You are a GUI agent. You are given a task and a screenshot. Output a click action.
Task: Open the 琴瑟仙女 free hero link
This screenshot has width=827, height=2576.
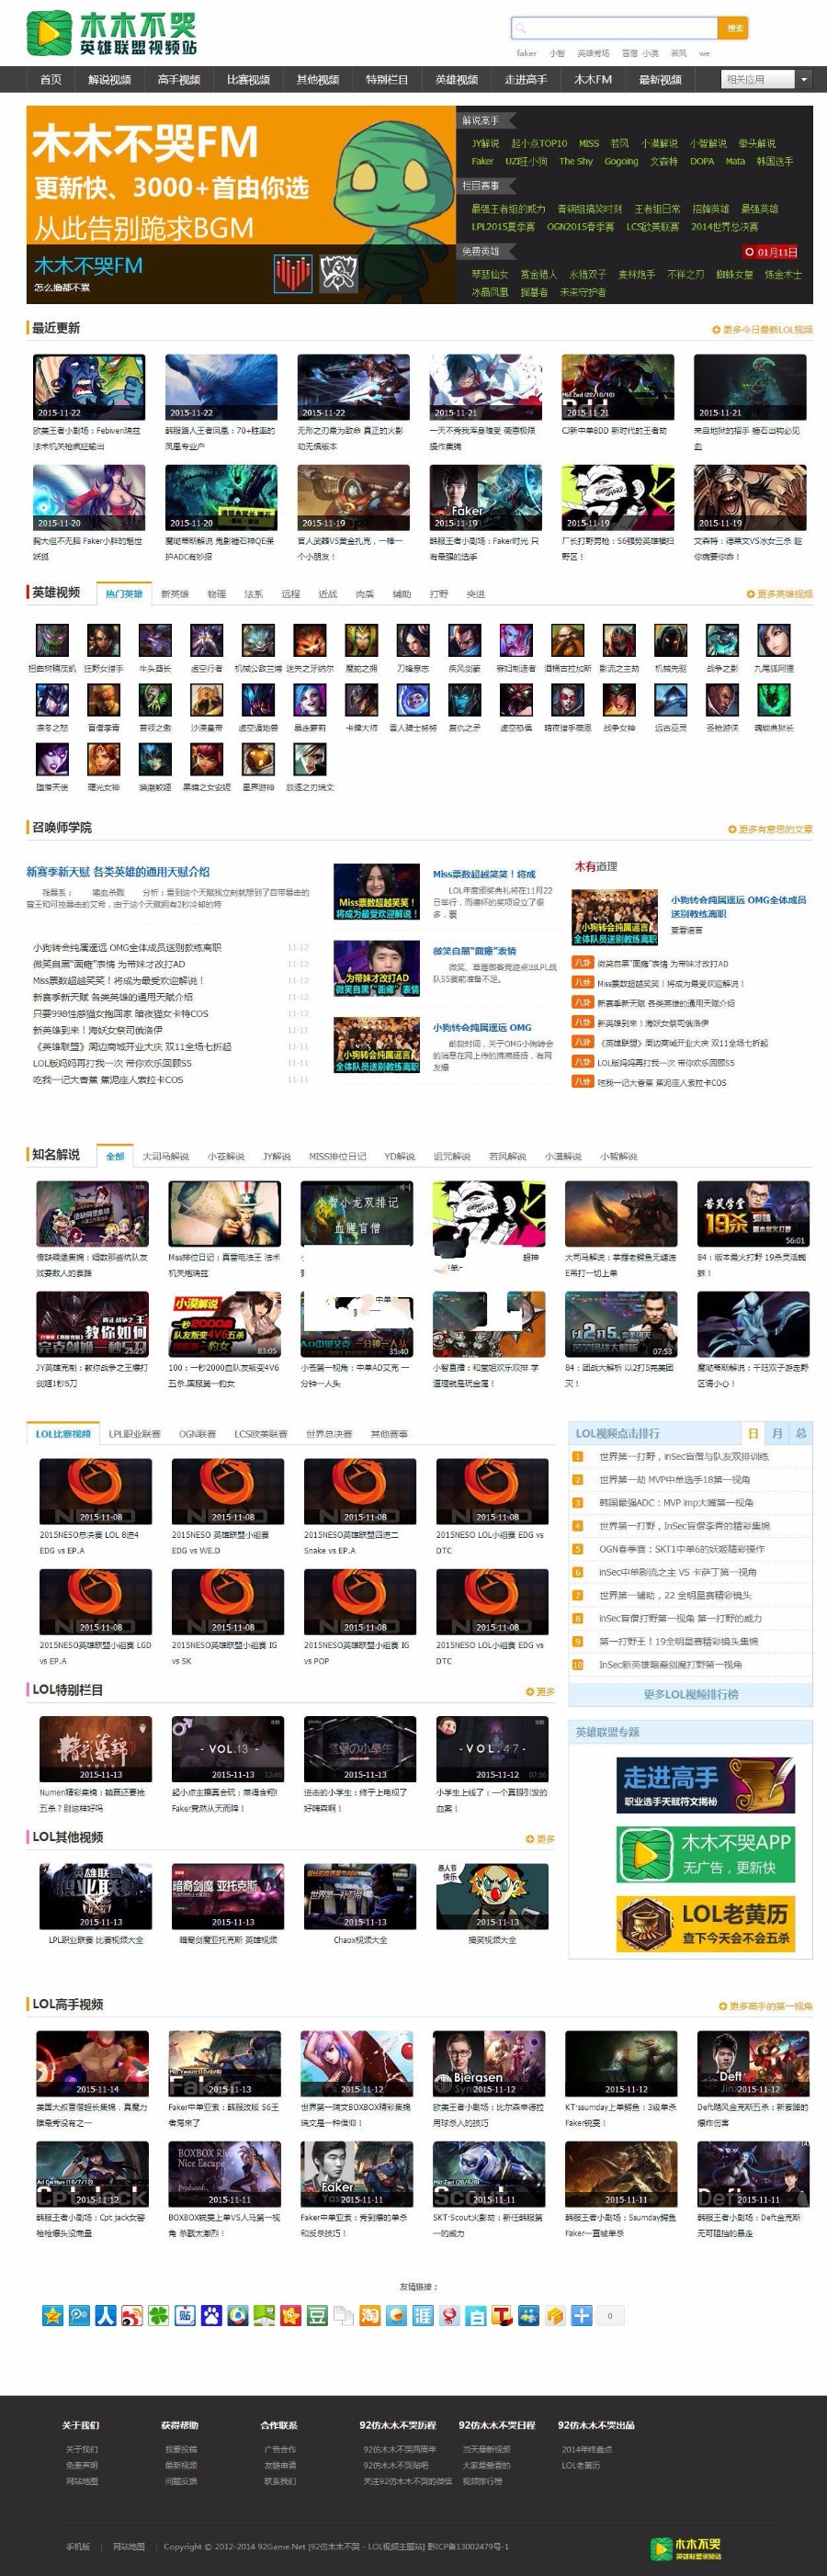pos(490,274)
